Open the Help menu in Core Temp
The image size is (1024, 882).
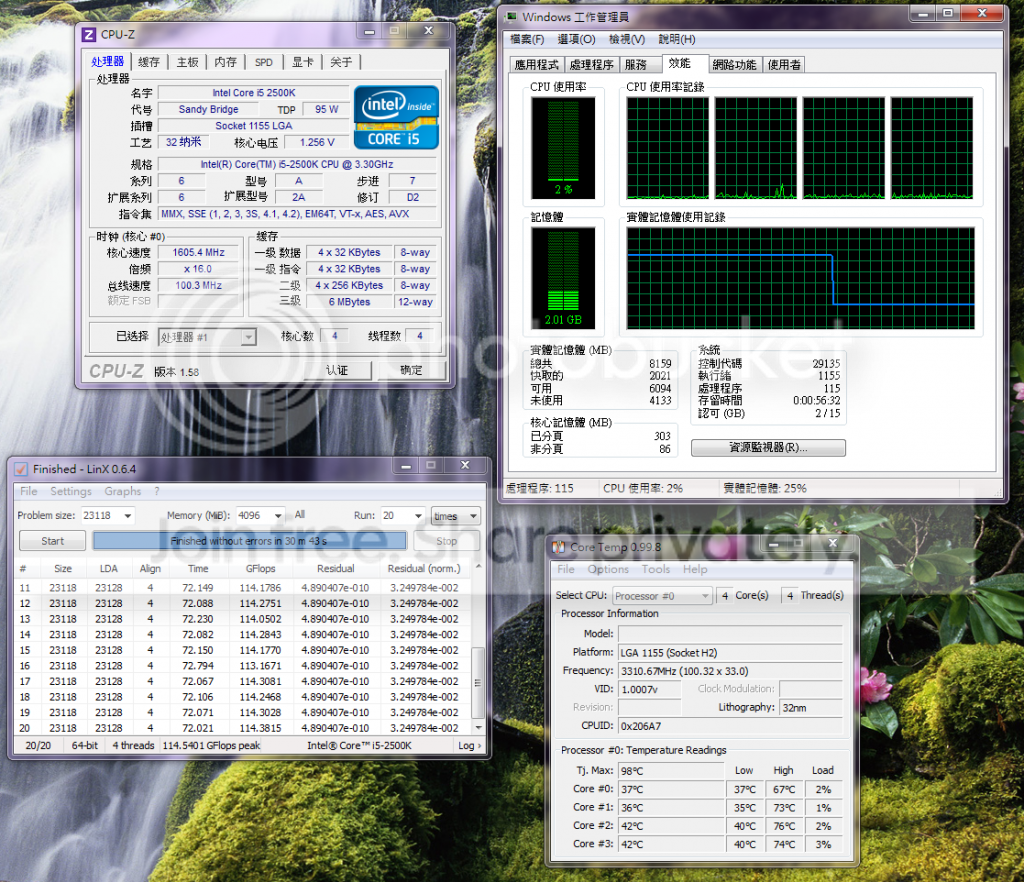(695, 569)
